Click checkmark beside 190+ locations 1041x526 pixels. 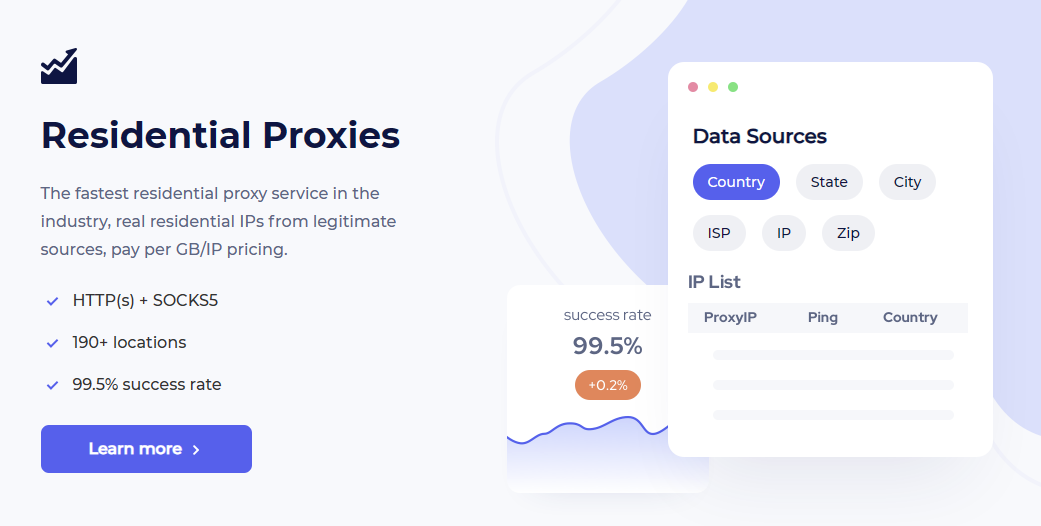(x=52, y=343)
